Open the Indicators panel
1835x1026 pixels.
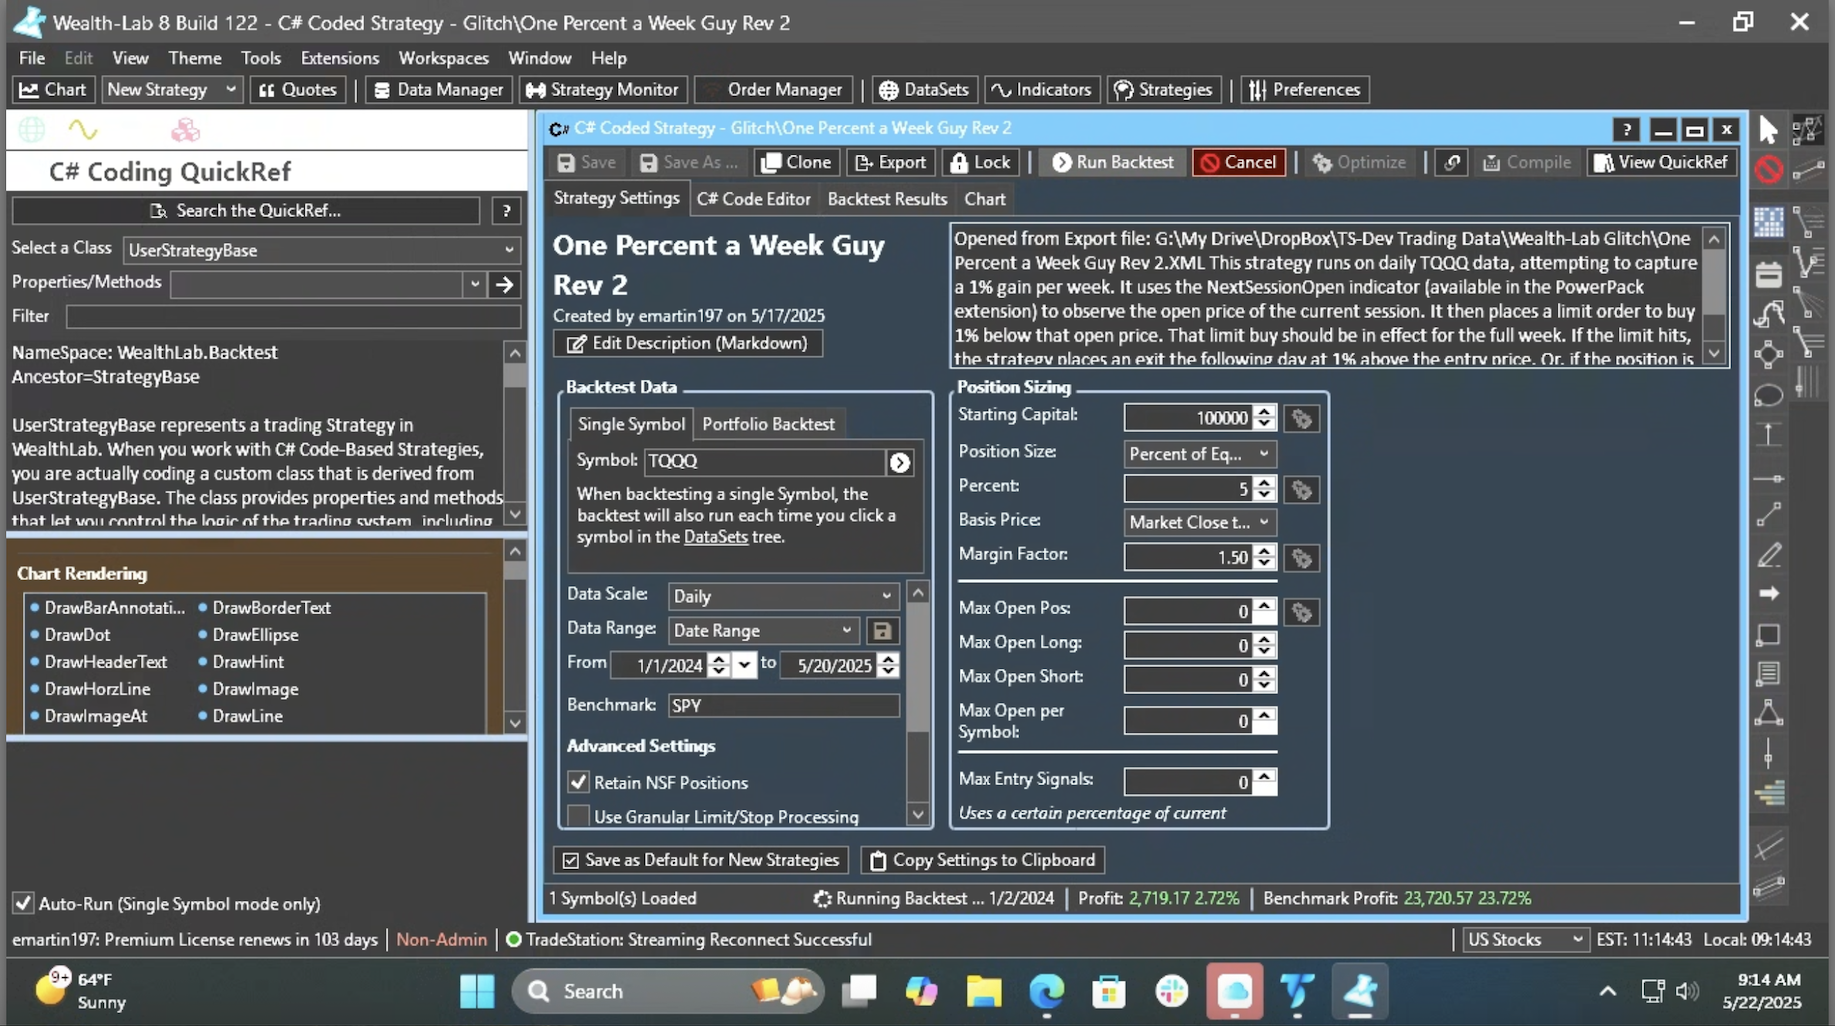click(x=1041, y=89)
